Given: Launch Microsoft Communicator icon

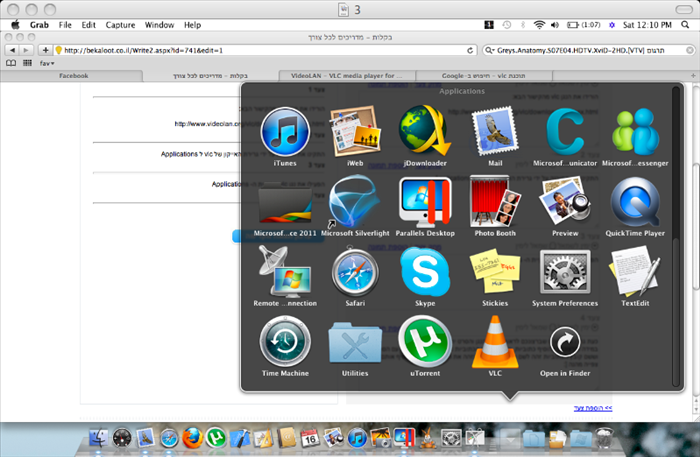Looking at the screenshot, I should pyautogui.click(x=565, y=131).
